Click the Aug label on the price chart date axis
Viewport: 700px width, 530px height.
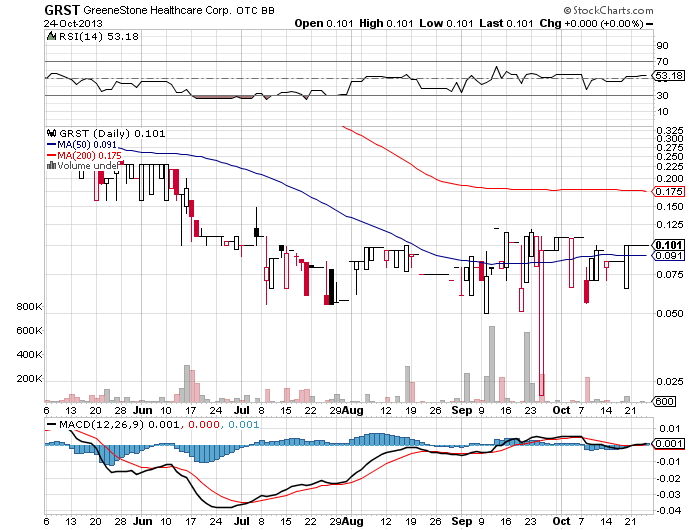(353, 410)
